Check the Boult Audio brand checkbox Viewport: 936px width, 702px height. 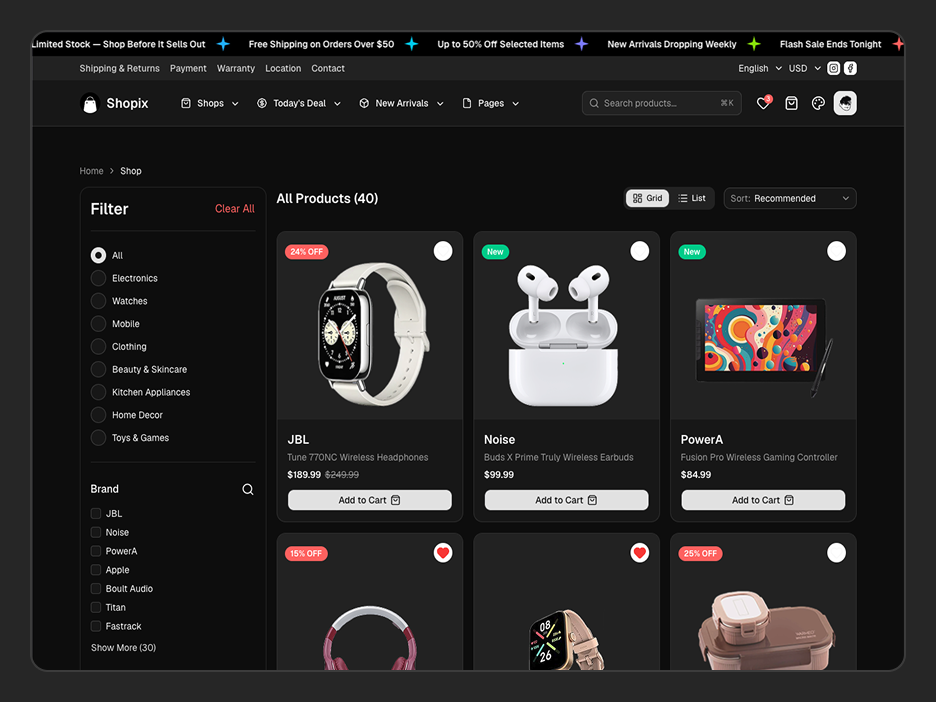tap(96, 589)
